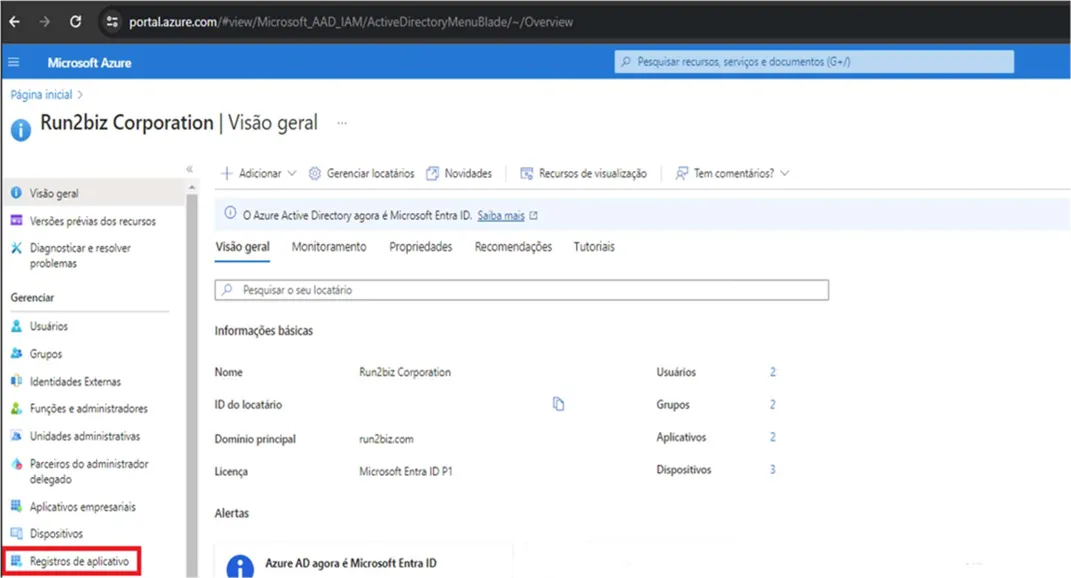This screenshot has width=1071, height=578.
Task: Click the Versões prévias purple icon
Action: [16, 220]
